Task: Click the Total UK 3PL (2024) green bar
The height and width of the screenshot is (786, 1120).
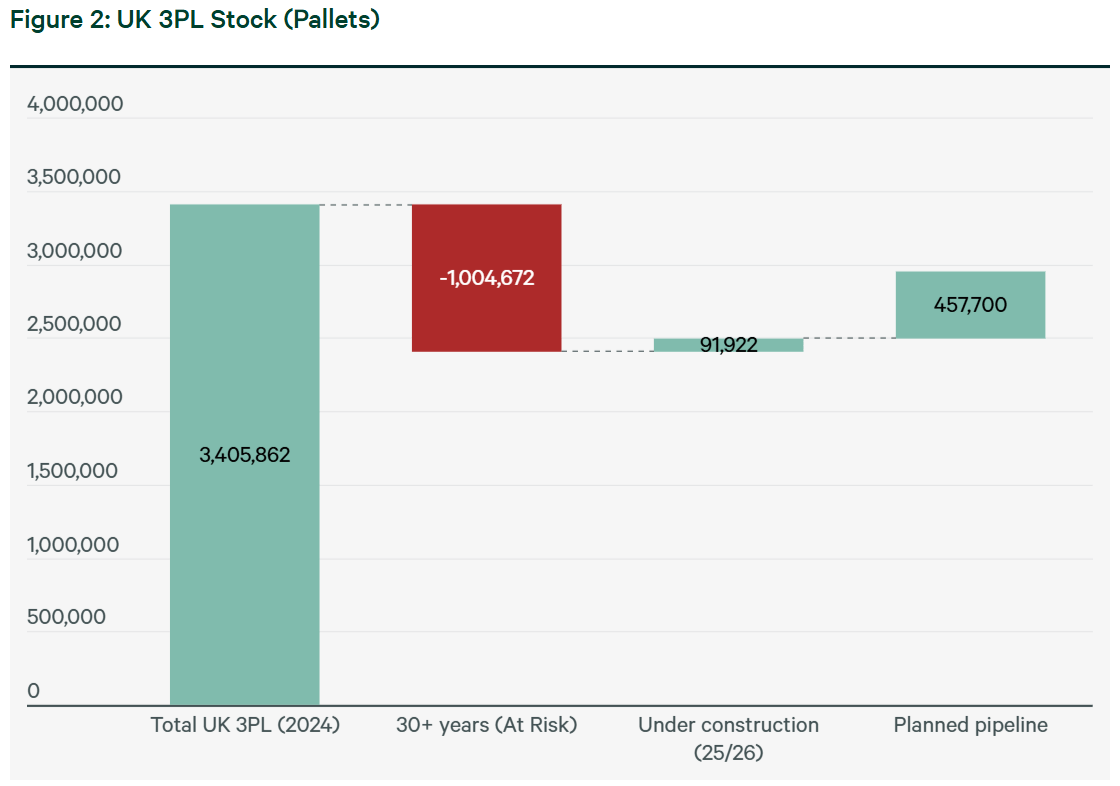Action: tap(244, 454)
